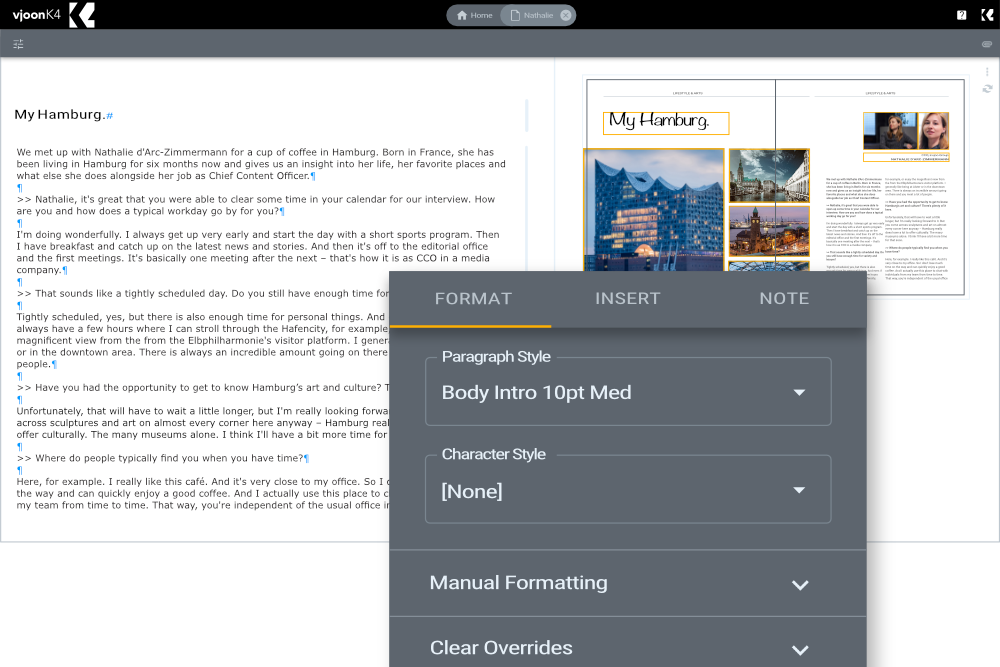Switch to the INSERT tab
This screenshot has width=1000, height=667.
tap(628, 298)
